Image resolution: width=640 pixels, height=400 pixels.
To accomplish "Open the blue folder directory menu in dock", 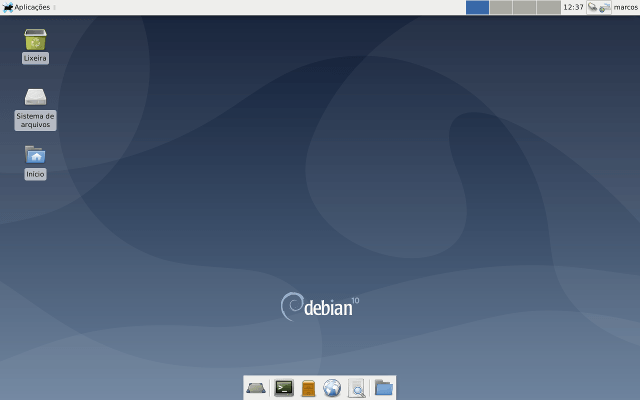I will (x=384, y=388).
